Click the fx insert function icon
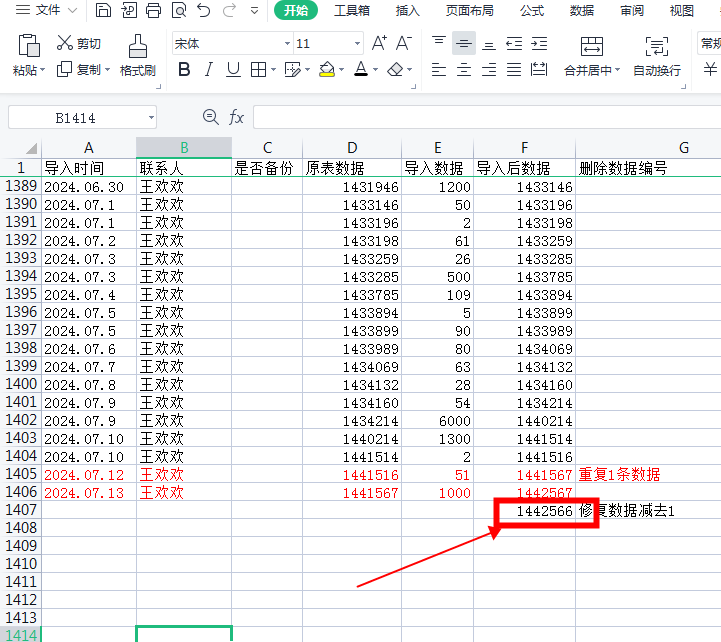The height and width of the screenshot is (642, 721). tap(236, 117)
